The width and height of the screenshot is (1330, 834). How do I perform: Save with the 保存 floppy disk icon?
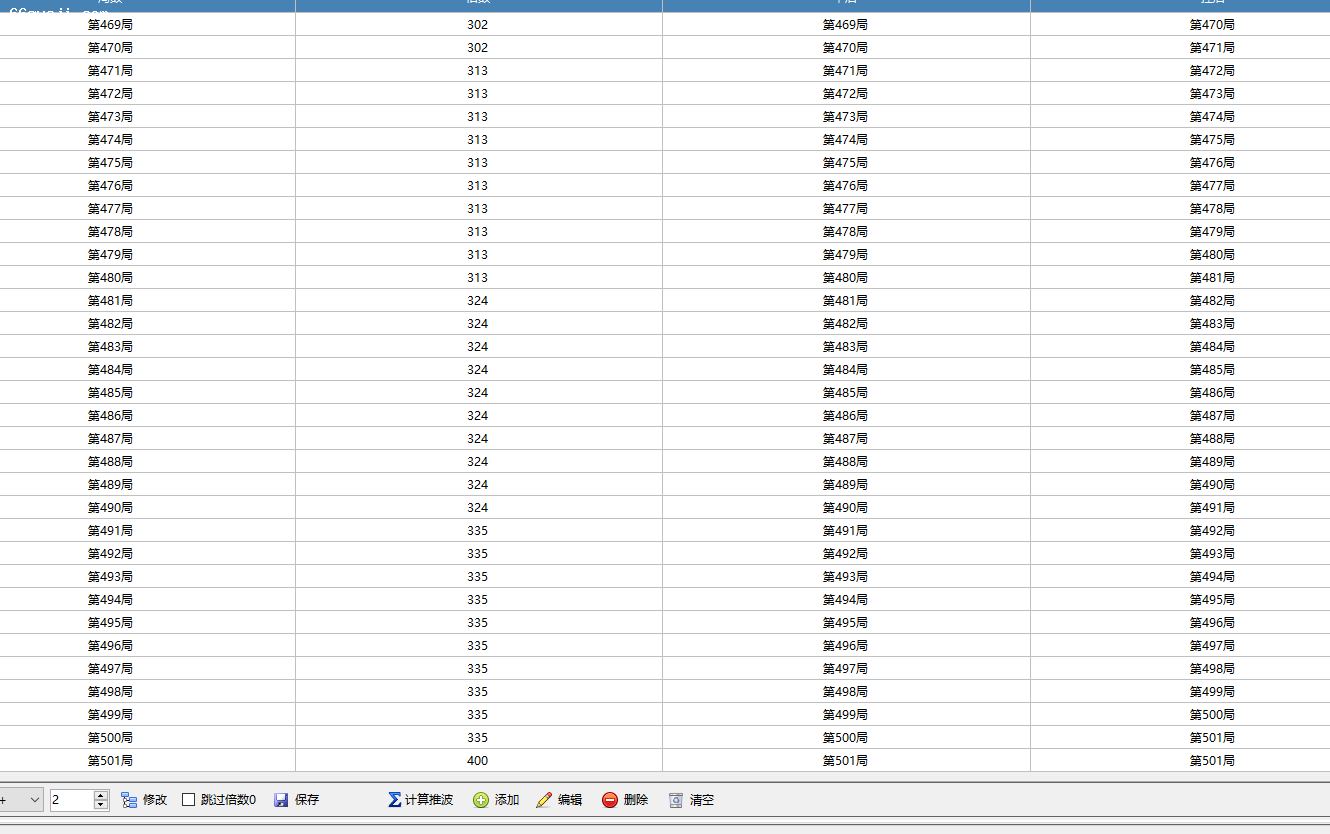(296, 800)
